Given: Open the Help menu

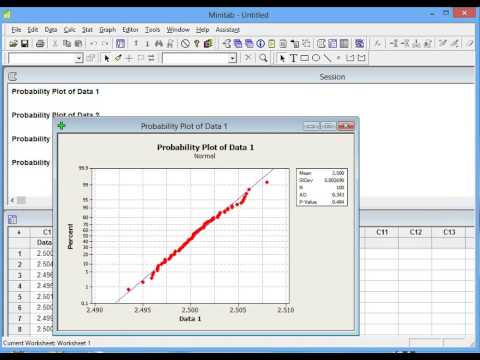Looking at the screenshot, I should point(202,30).
